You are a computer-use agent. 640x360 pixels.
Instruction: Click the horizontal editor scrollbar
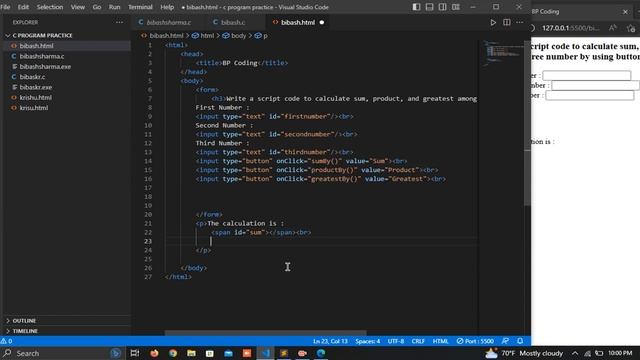click(x=265, y=333)
